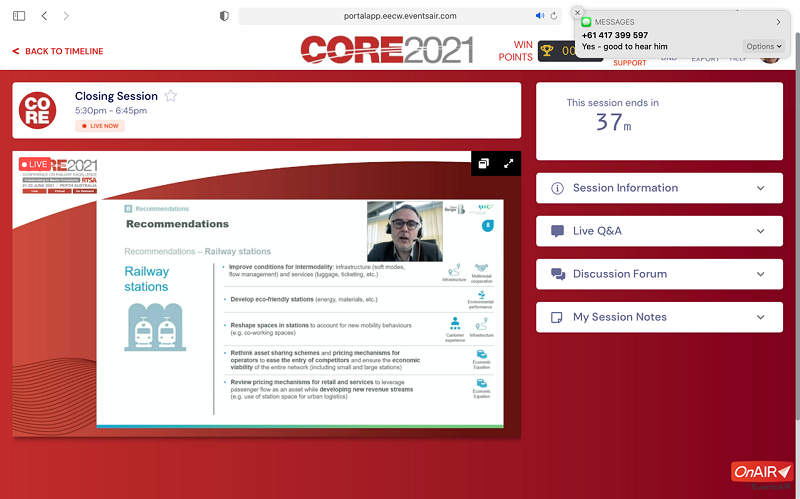Open the Messages notification text
800x499 pixels.
tap(624, 46)
